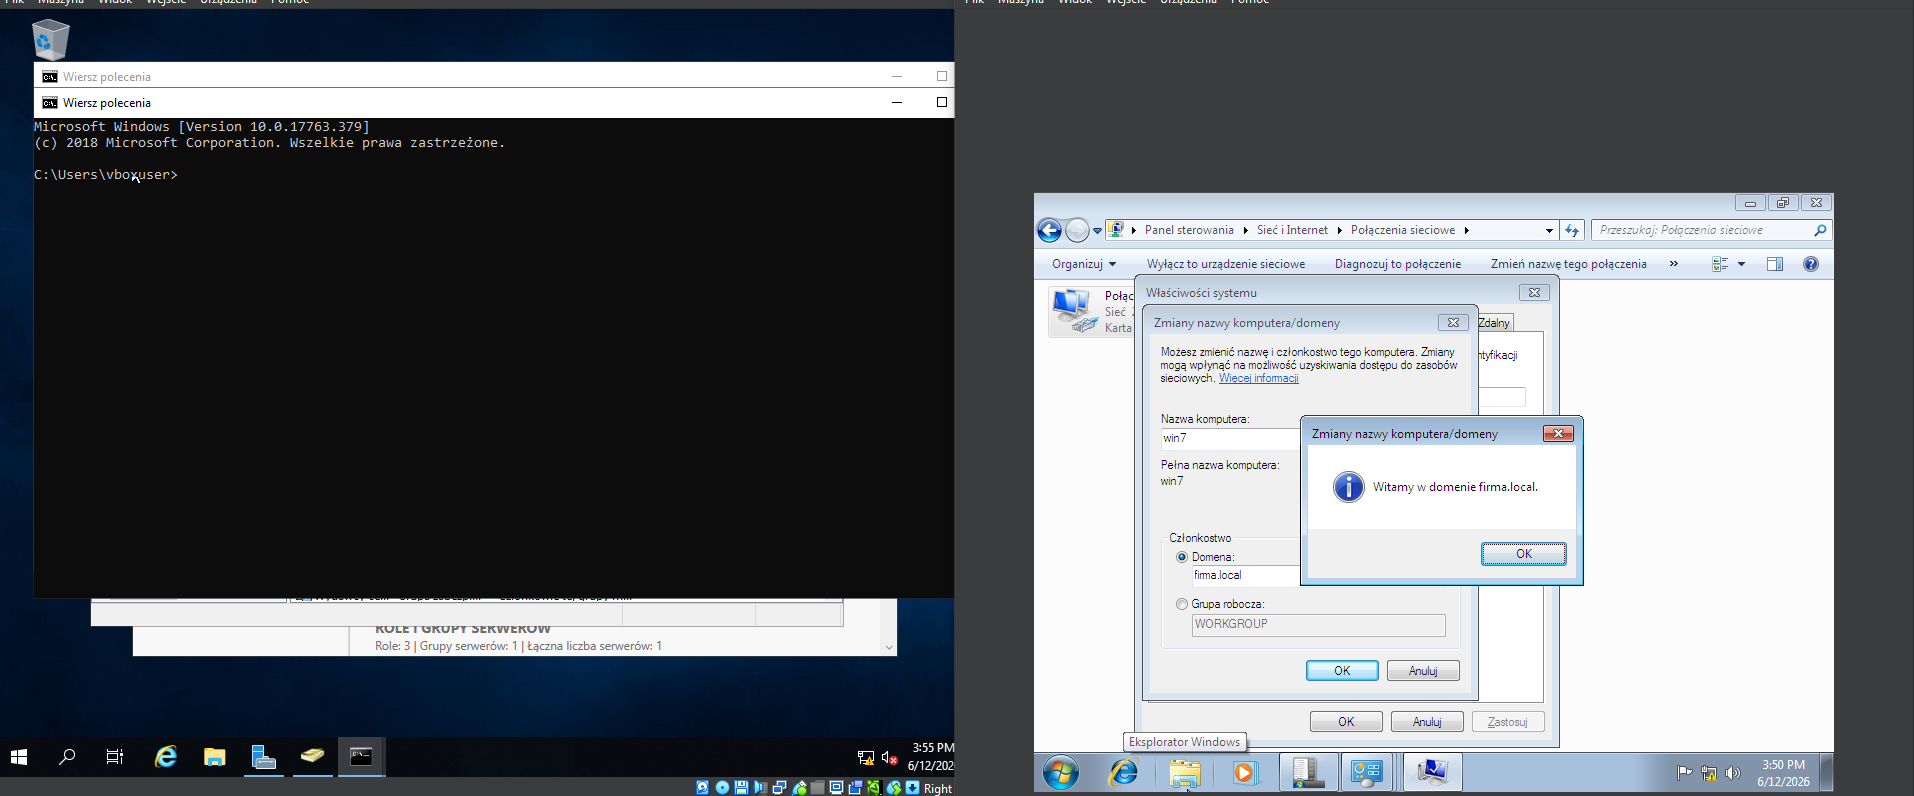Confirm the welcome to firma.local message with OK
Image resolution: width=1914 pixels, height=796 pixels.
click(x=1524, y=554)
